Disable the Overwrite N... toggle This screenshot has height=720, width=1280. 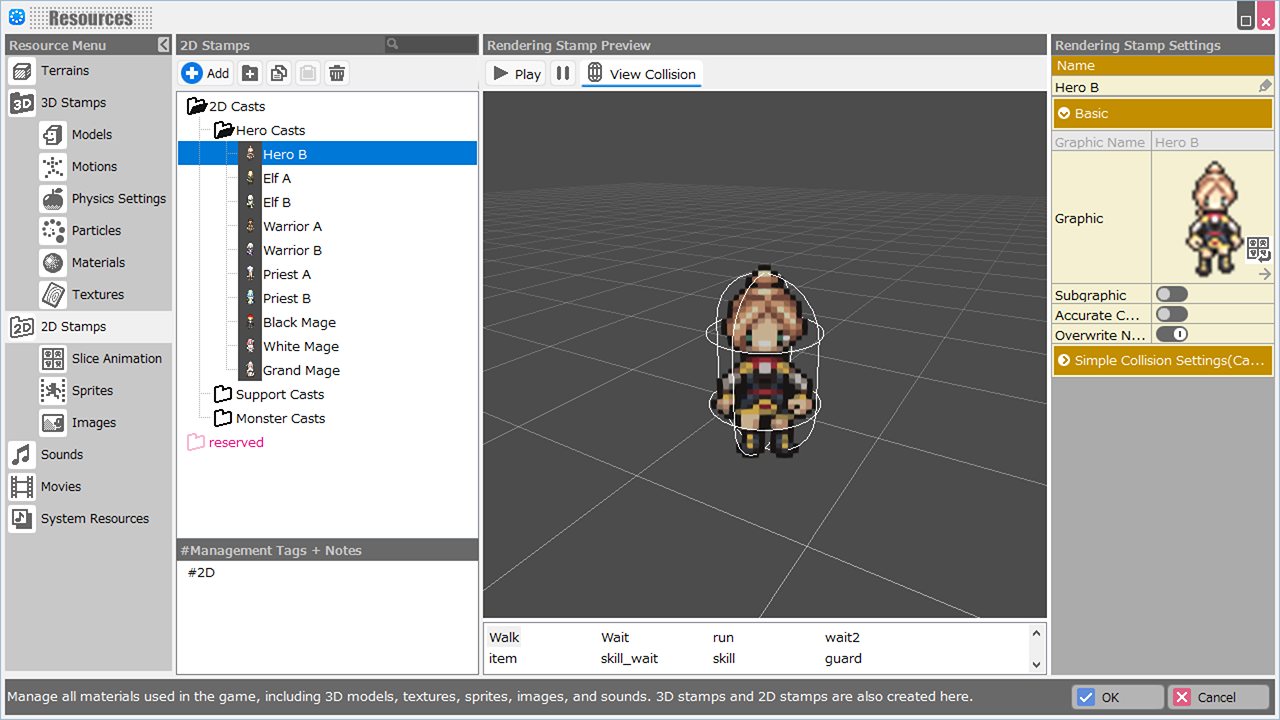coord(1171,335)
